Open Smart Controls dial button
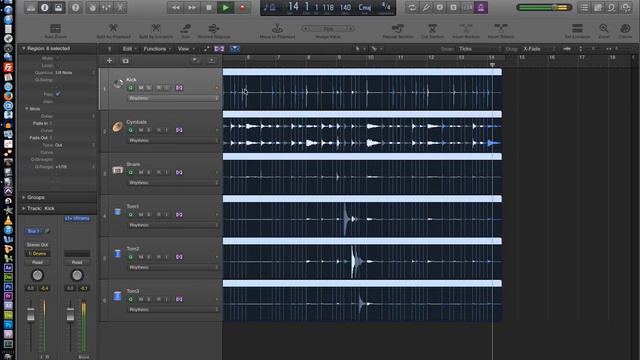 [92, 7]
